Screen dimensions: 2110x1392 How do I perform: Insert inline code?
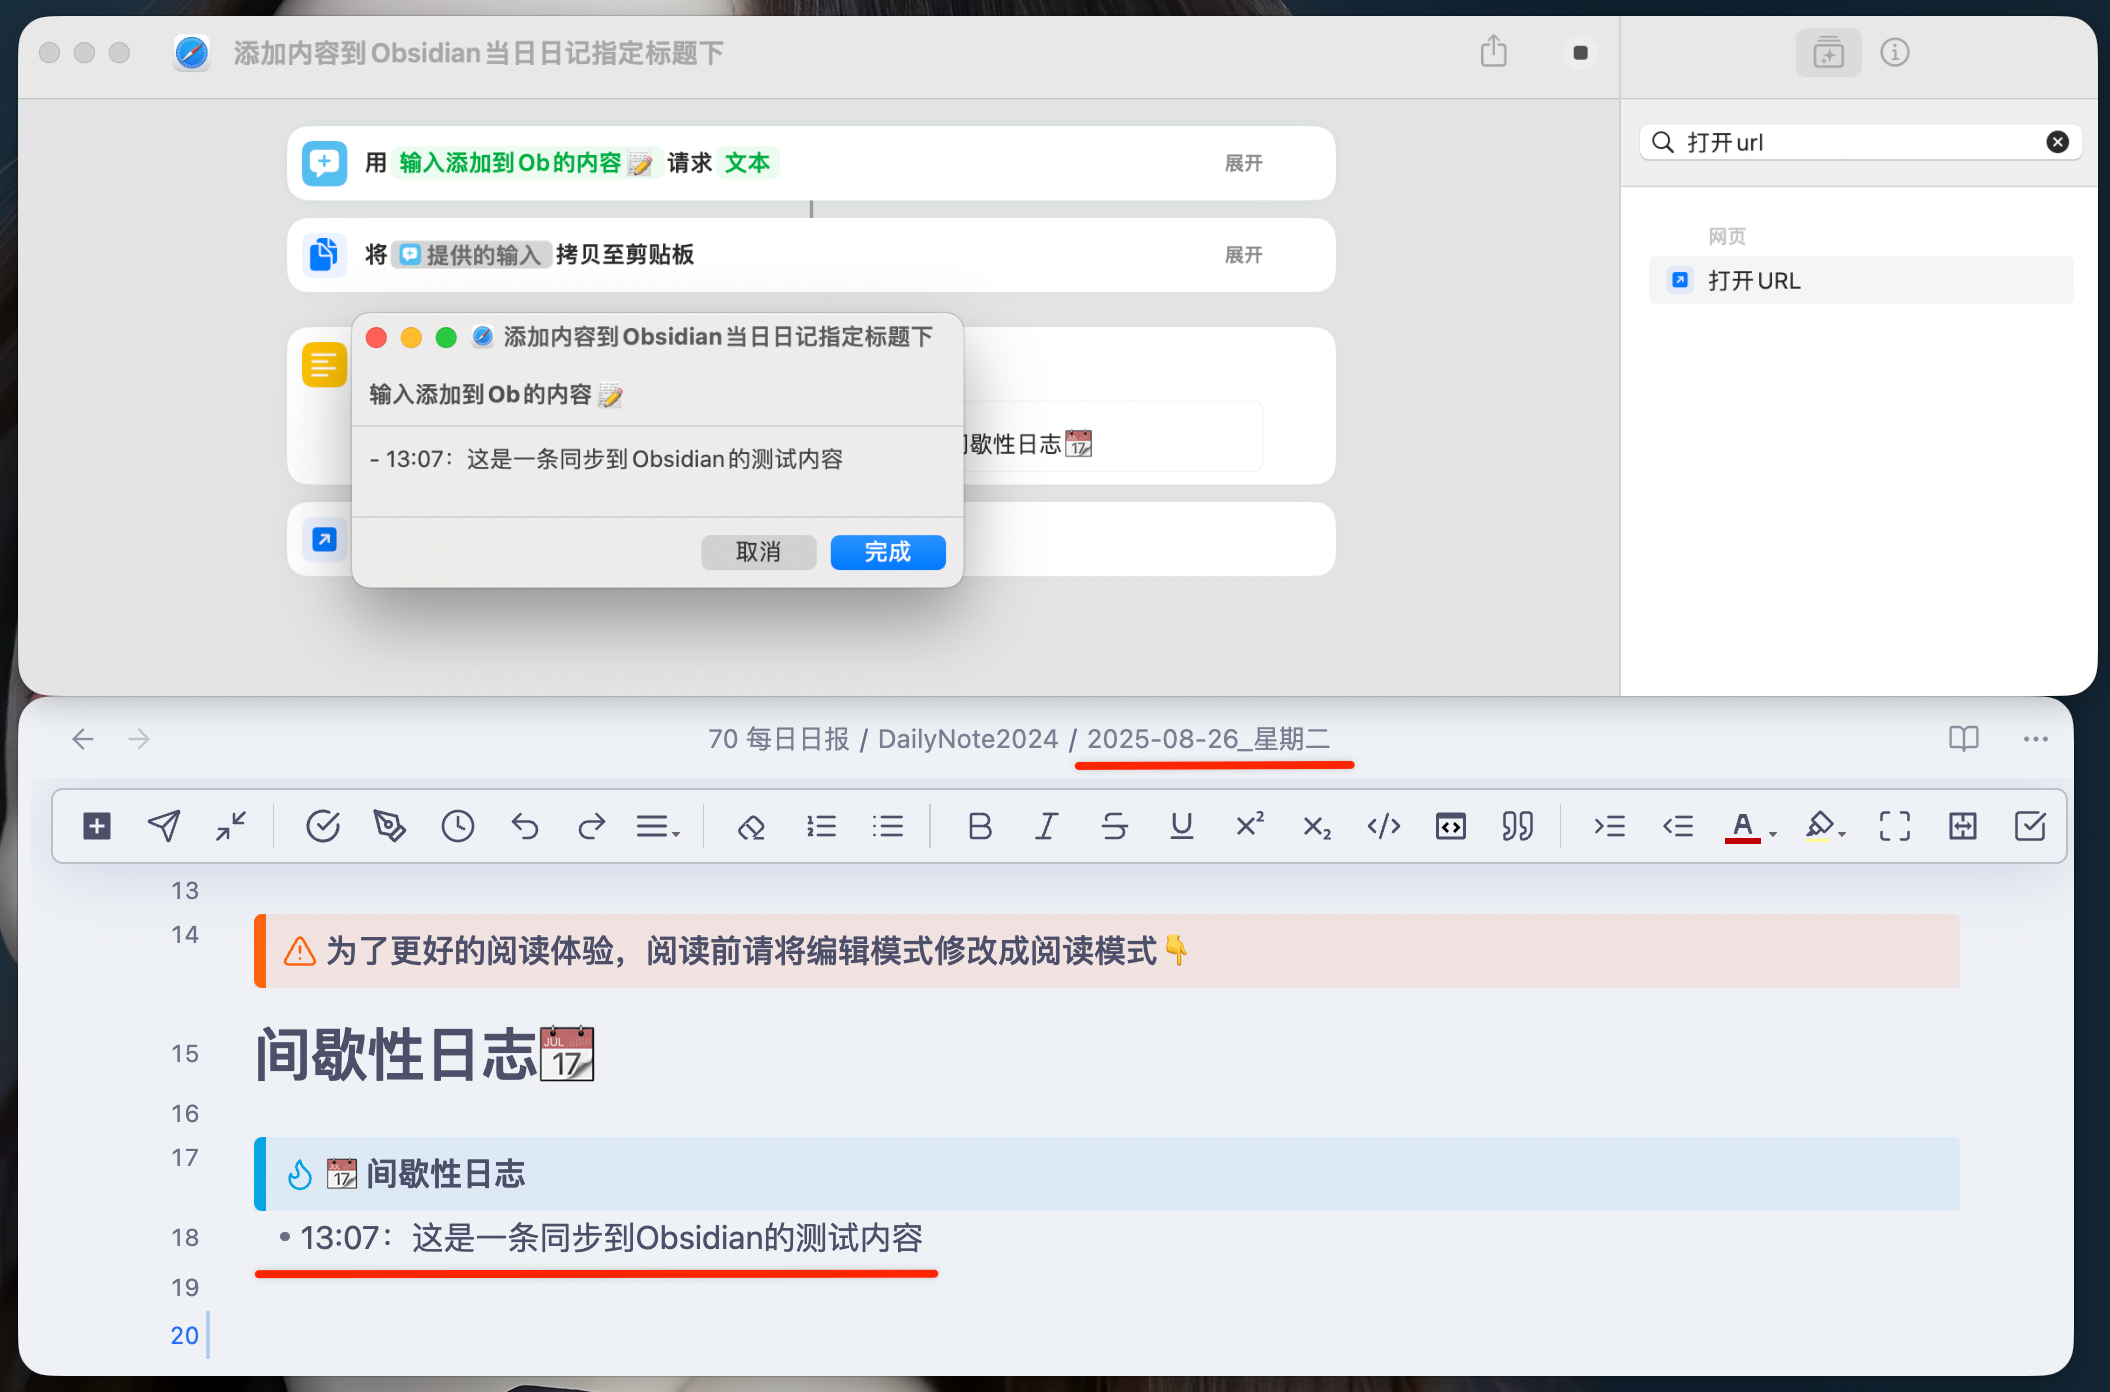1384,826
